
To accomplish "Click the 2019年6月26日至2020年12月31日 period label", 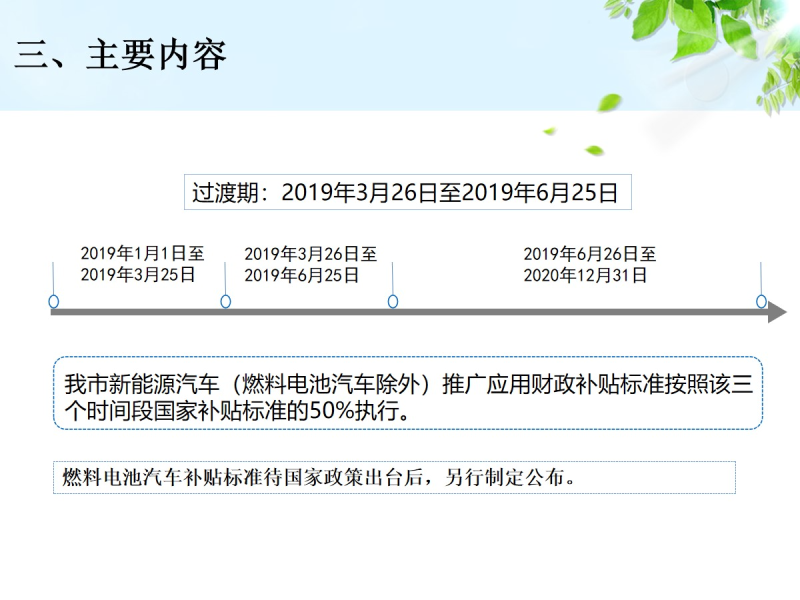I will tap(589, 264).
